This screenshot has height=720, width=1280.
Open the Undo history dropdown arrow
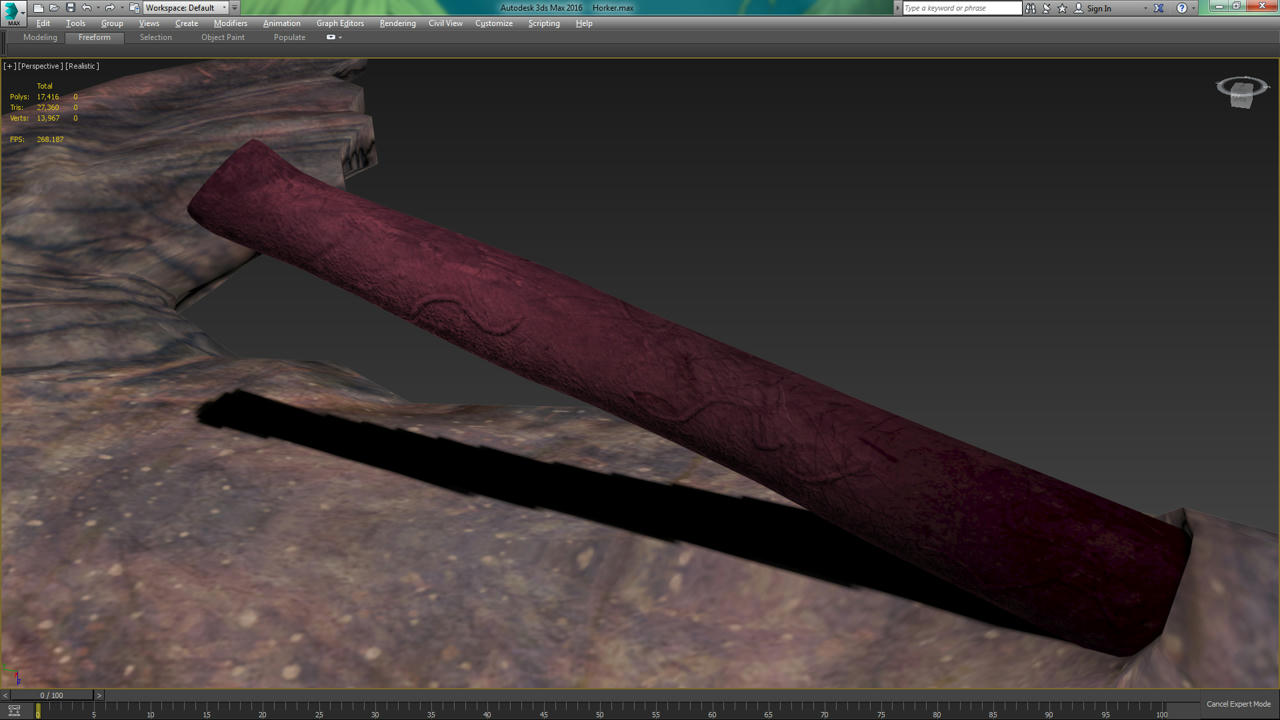(97, 8)
